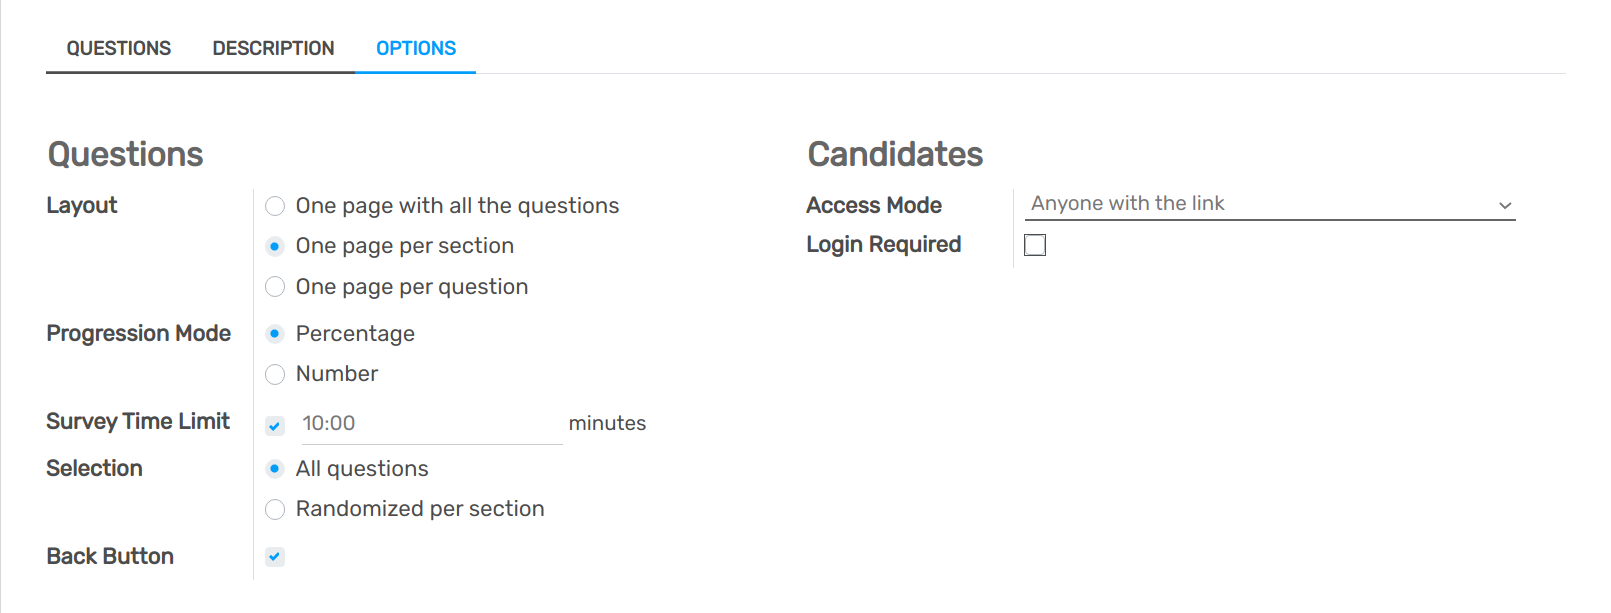Open the DESCRIPTION tab

click(272, 47)
